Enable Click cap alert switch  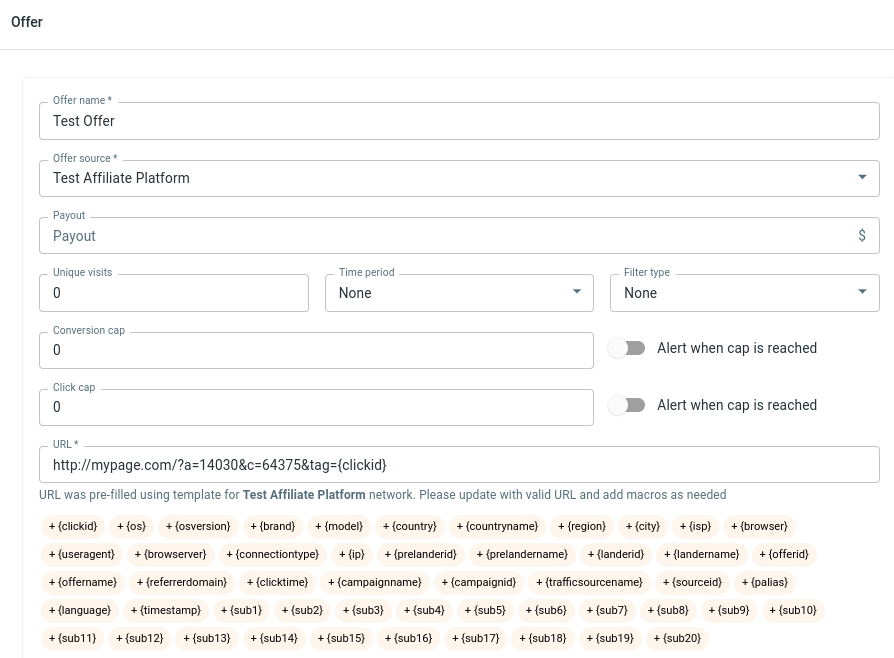point(627,405)
